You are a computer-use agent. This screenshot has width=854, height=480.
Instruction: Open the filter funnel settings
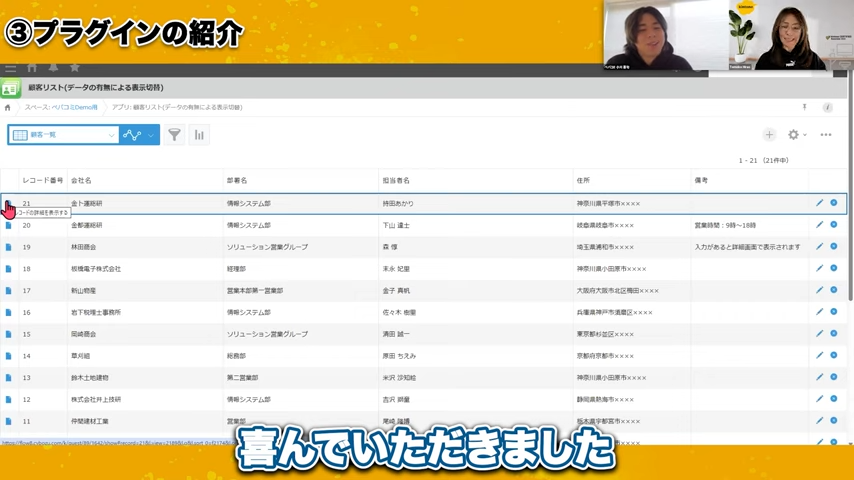(174, 135)
